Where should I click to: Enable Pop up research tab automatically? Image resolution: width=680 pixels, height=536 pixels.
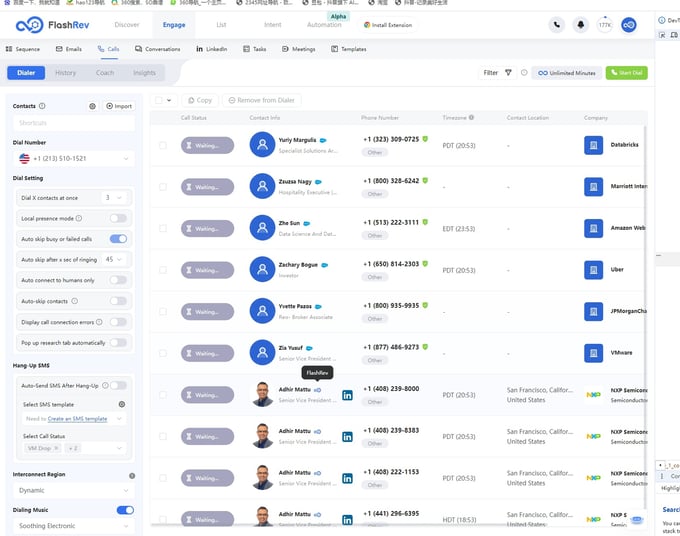coord(118,343)
